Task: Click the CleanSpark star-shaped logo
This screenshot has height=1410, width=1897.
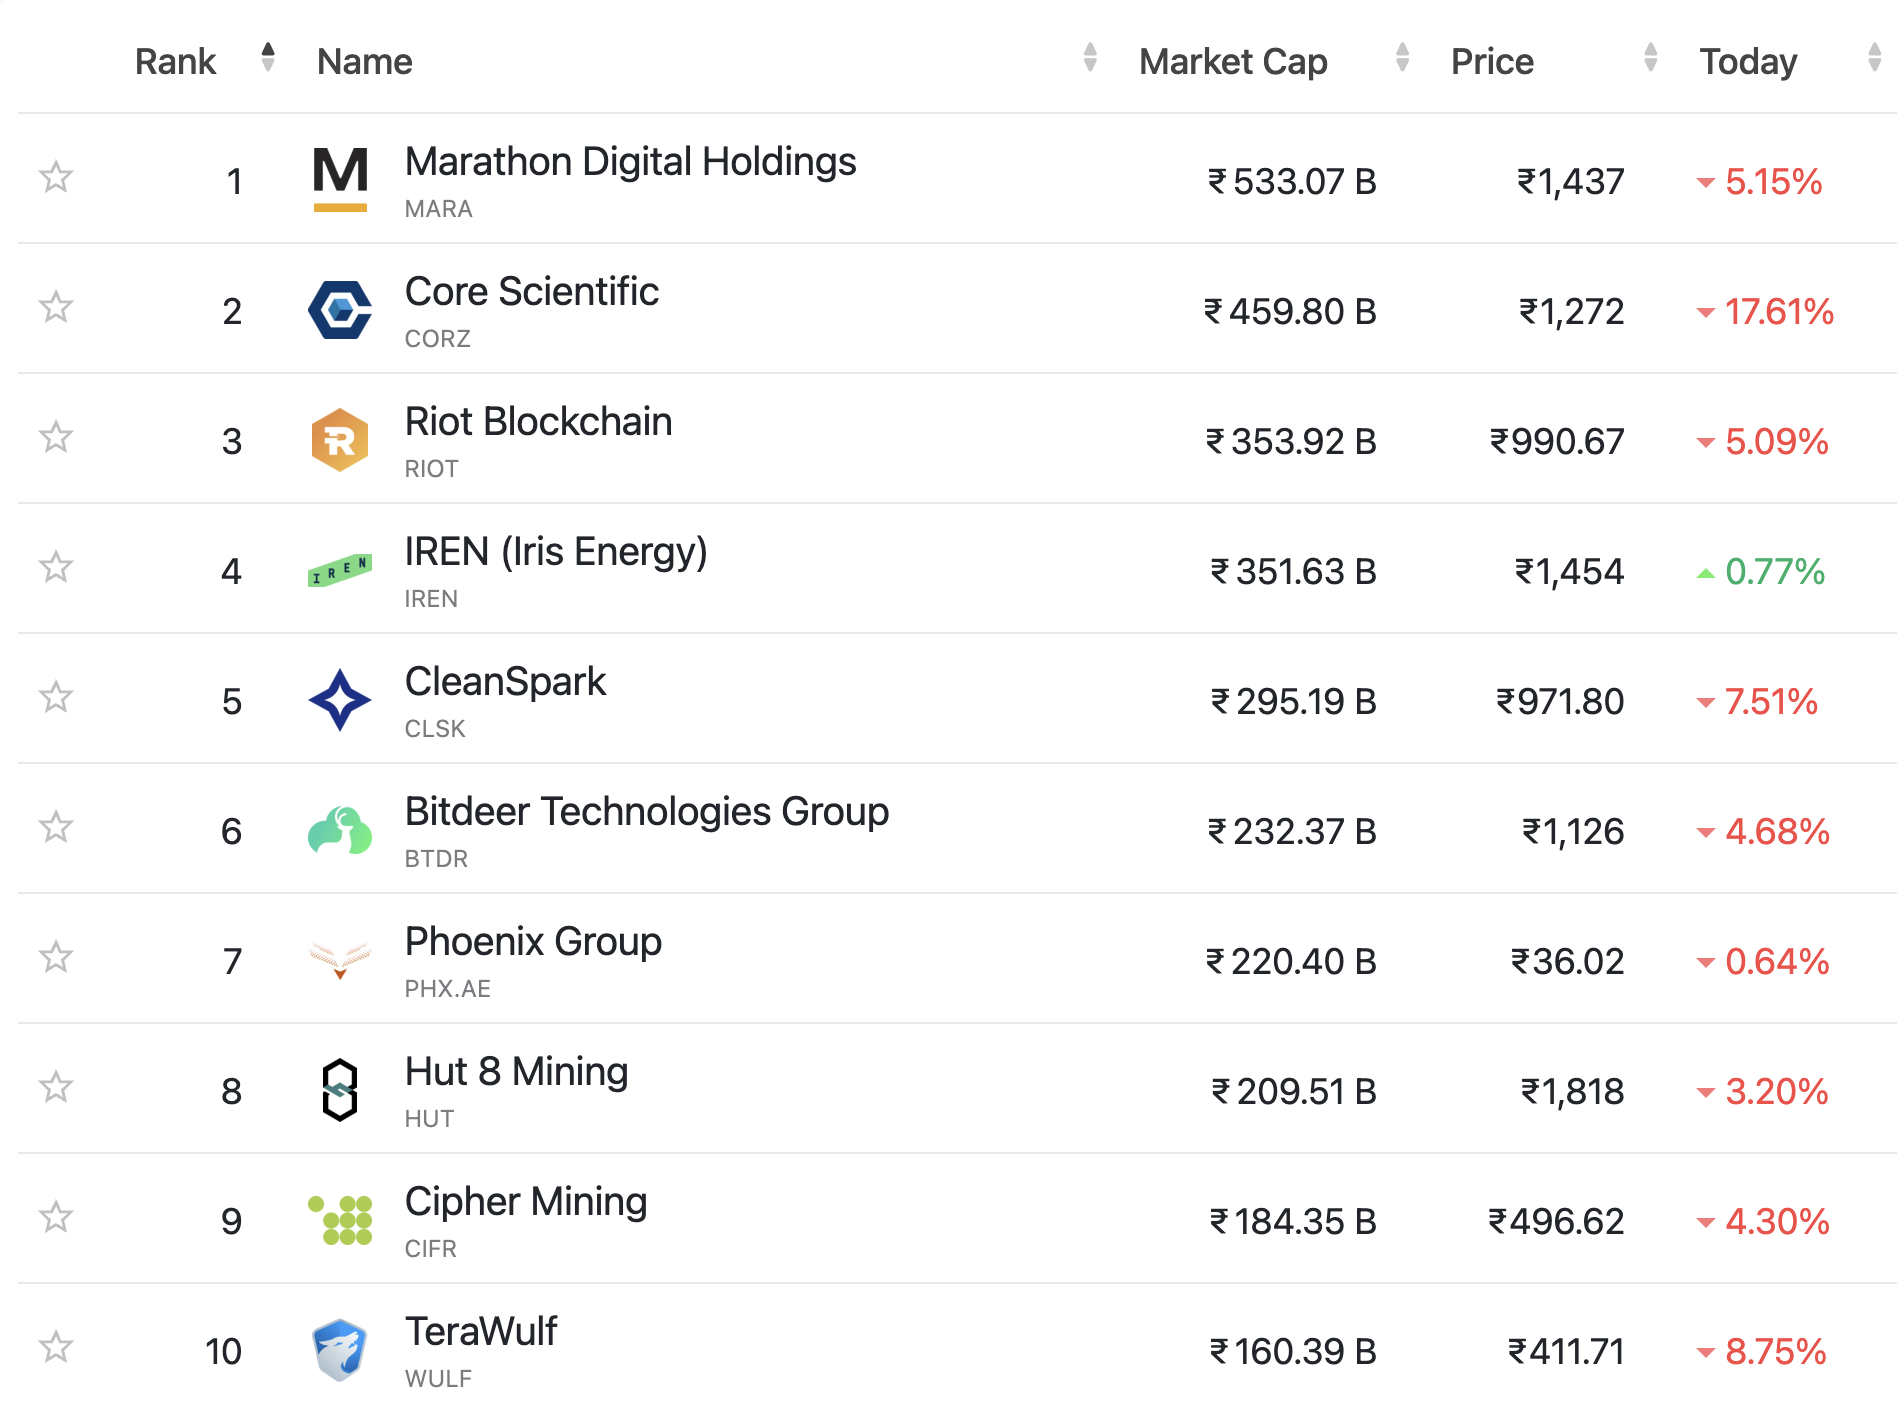Action: [339, 699]
